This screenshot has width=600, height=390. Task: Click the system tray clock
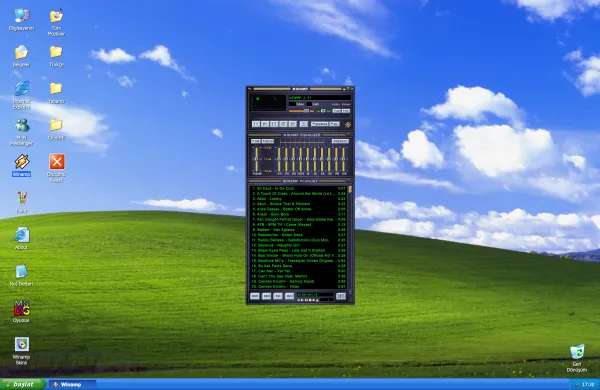point(588,384)
